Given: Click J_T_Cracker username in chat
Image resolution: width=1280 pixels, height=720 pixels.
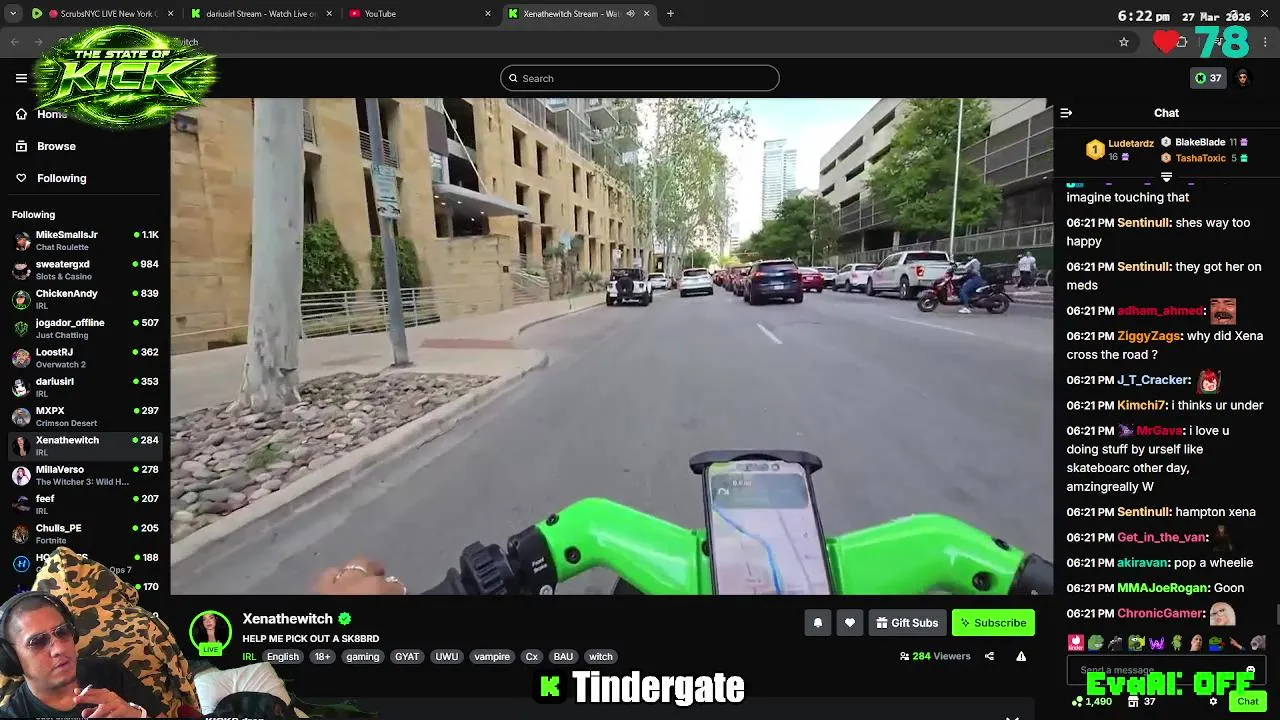Looking at the screenshot, I should [x=1153, y=380].
